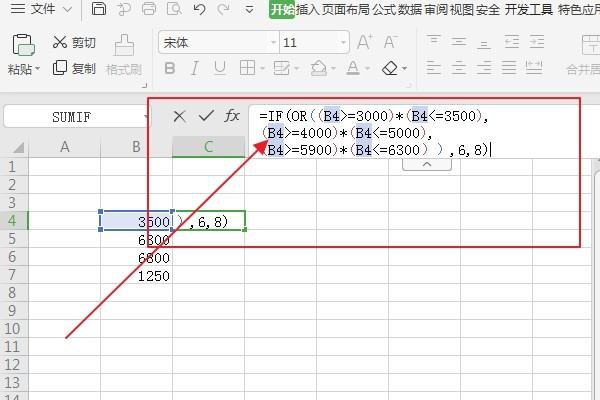
Task: Toggle italic formatting
Action: click(195, 69)
